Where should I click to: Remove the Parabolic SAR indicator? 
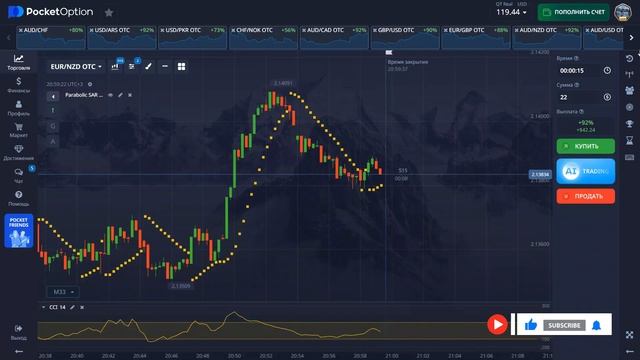click(130, 95)
